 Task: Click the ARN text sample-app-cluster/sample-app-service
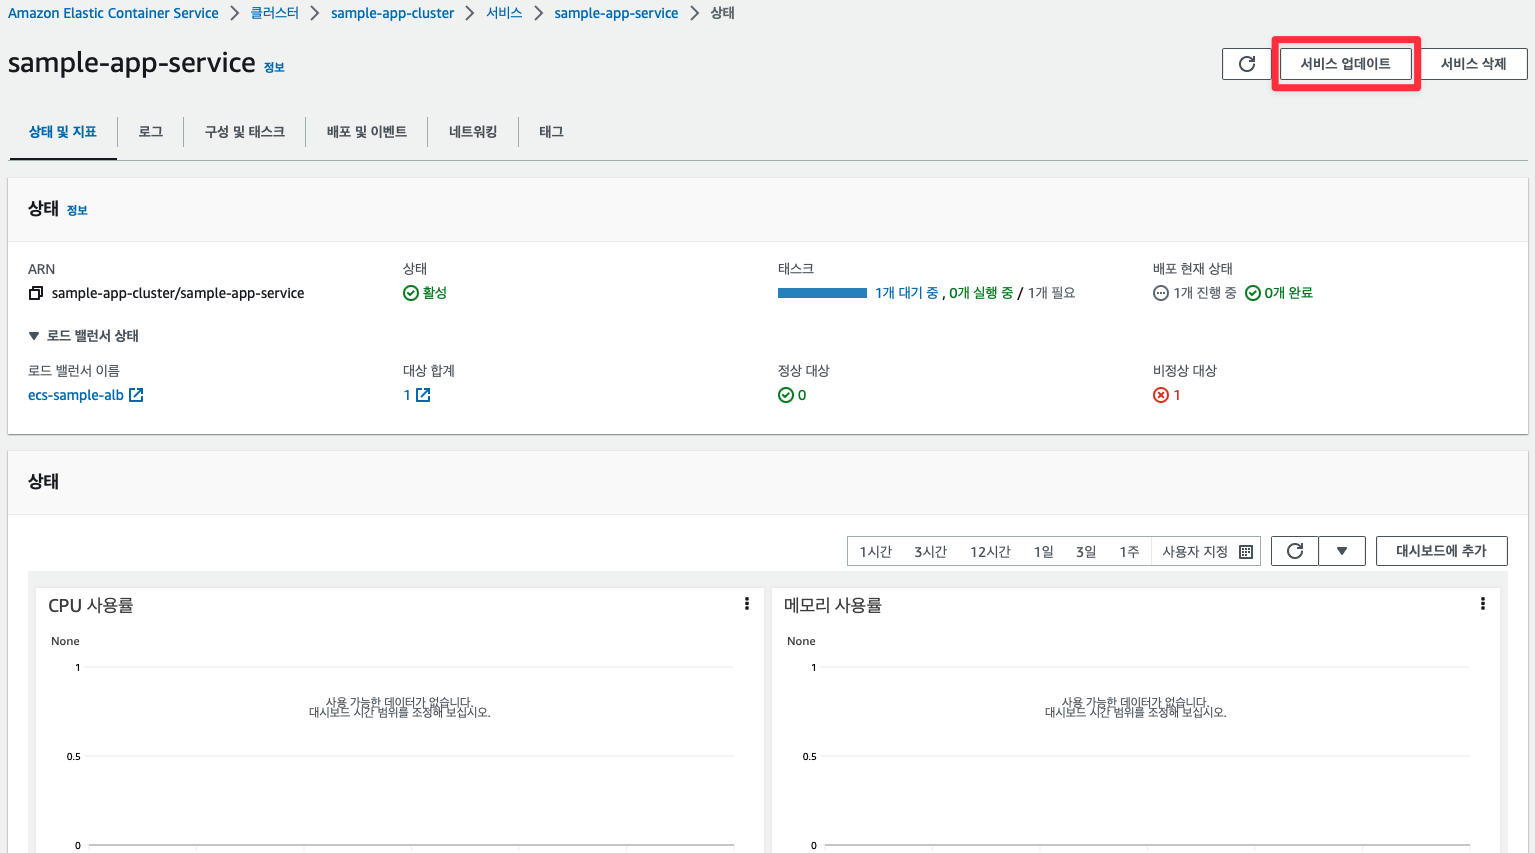pyautogui.click(x=178, y=293)
